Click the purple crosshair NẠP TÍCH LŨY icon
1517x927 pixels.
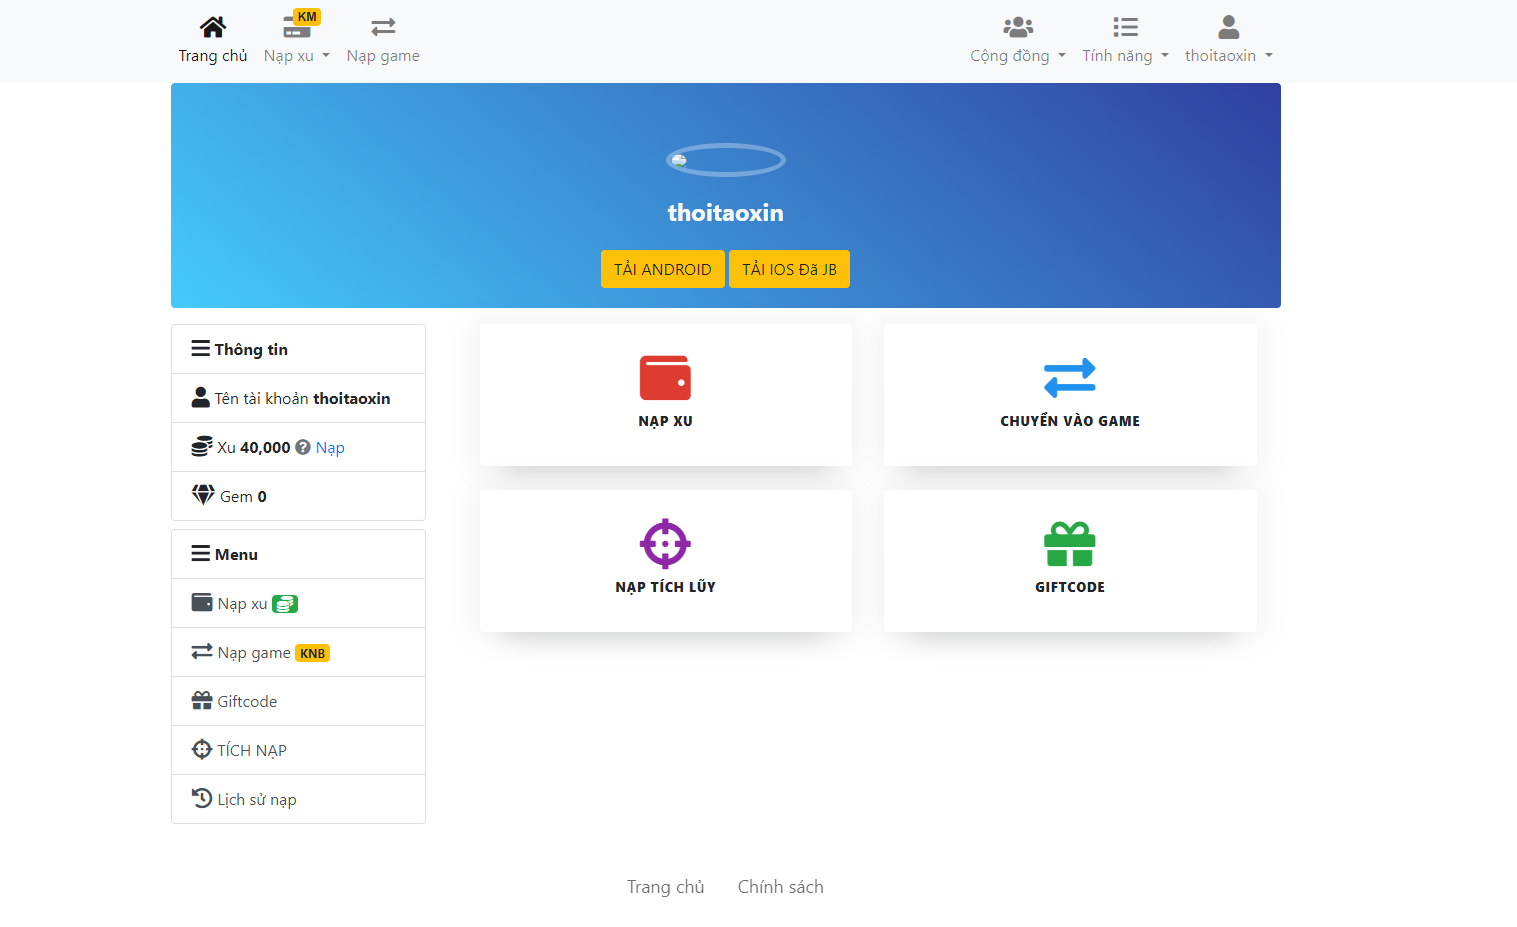[665, 544]
